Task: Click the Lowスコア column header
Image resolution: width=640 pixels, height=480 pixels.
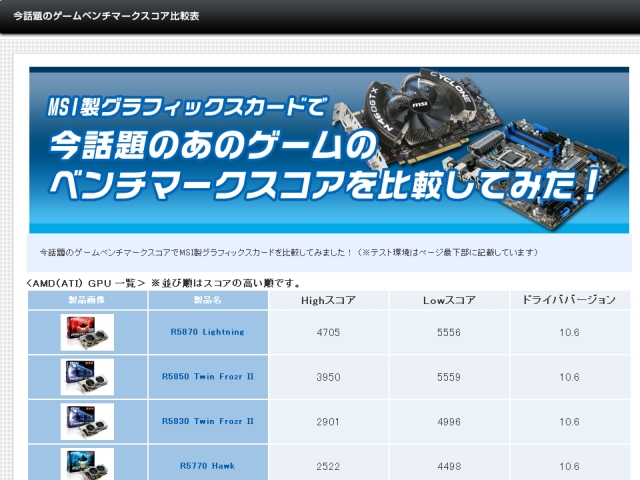Action: 449,300
